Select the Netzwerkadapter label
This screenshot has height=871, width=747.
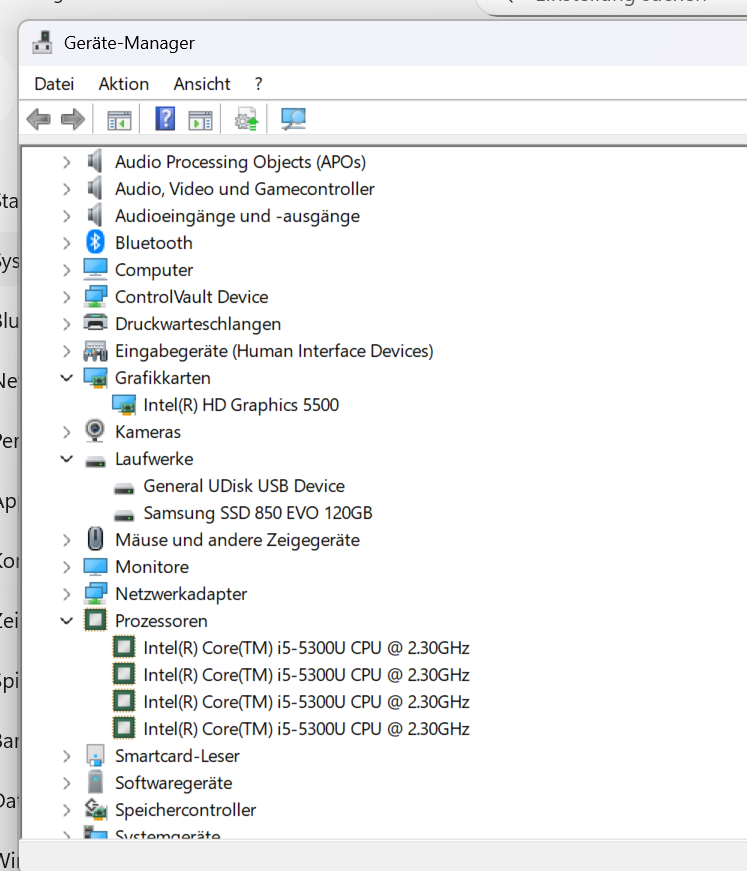click(x=181, y=594)
